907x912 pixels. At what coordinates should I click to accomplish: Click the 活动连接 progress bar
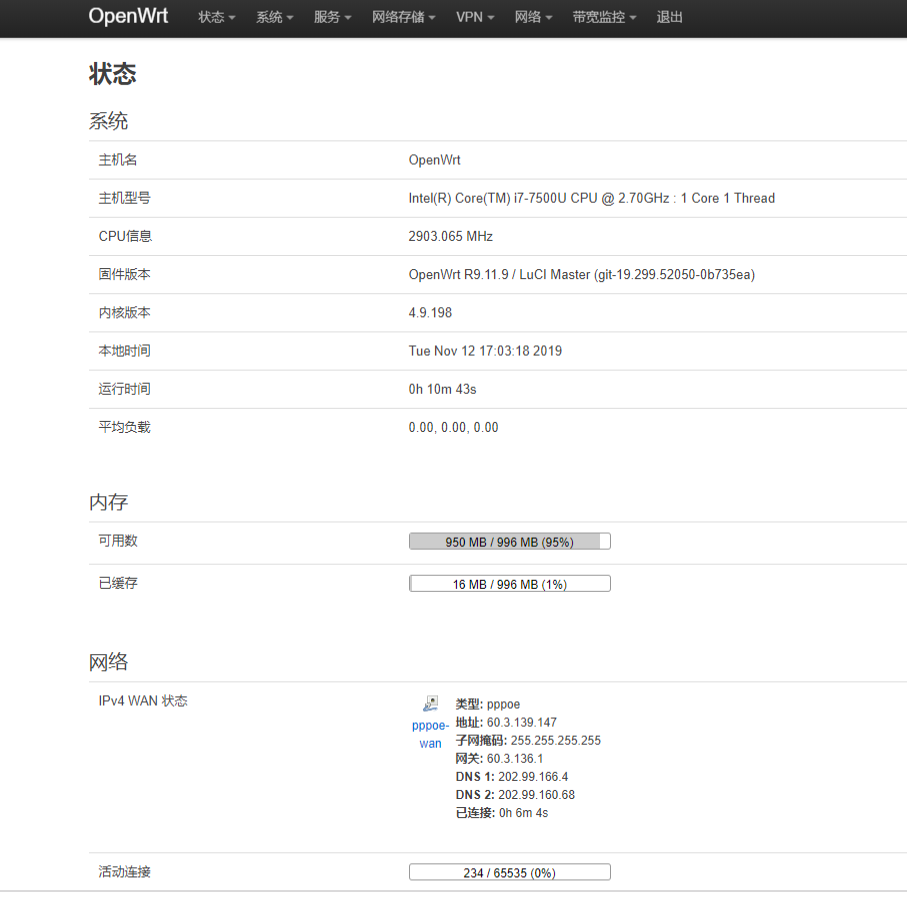click(x=510, y=872)
